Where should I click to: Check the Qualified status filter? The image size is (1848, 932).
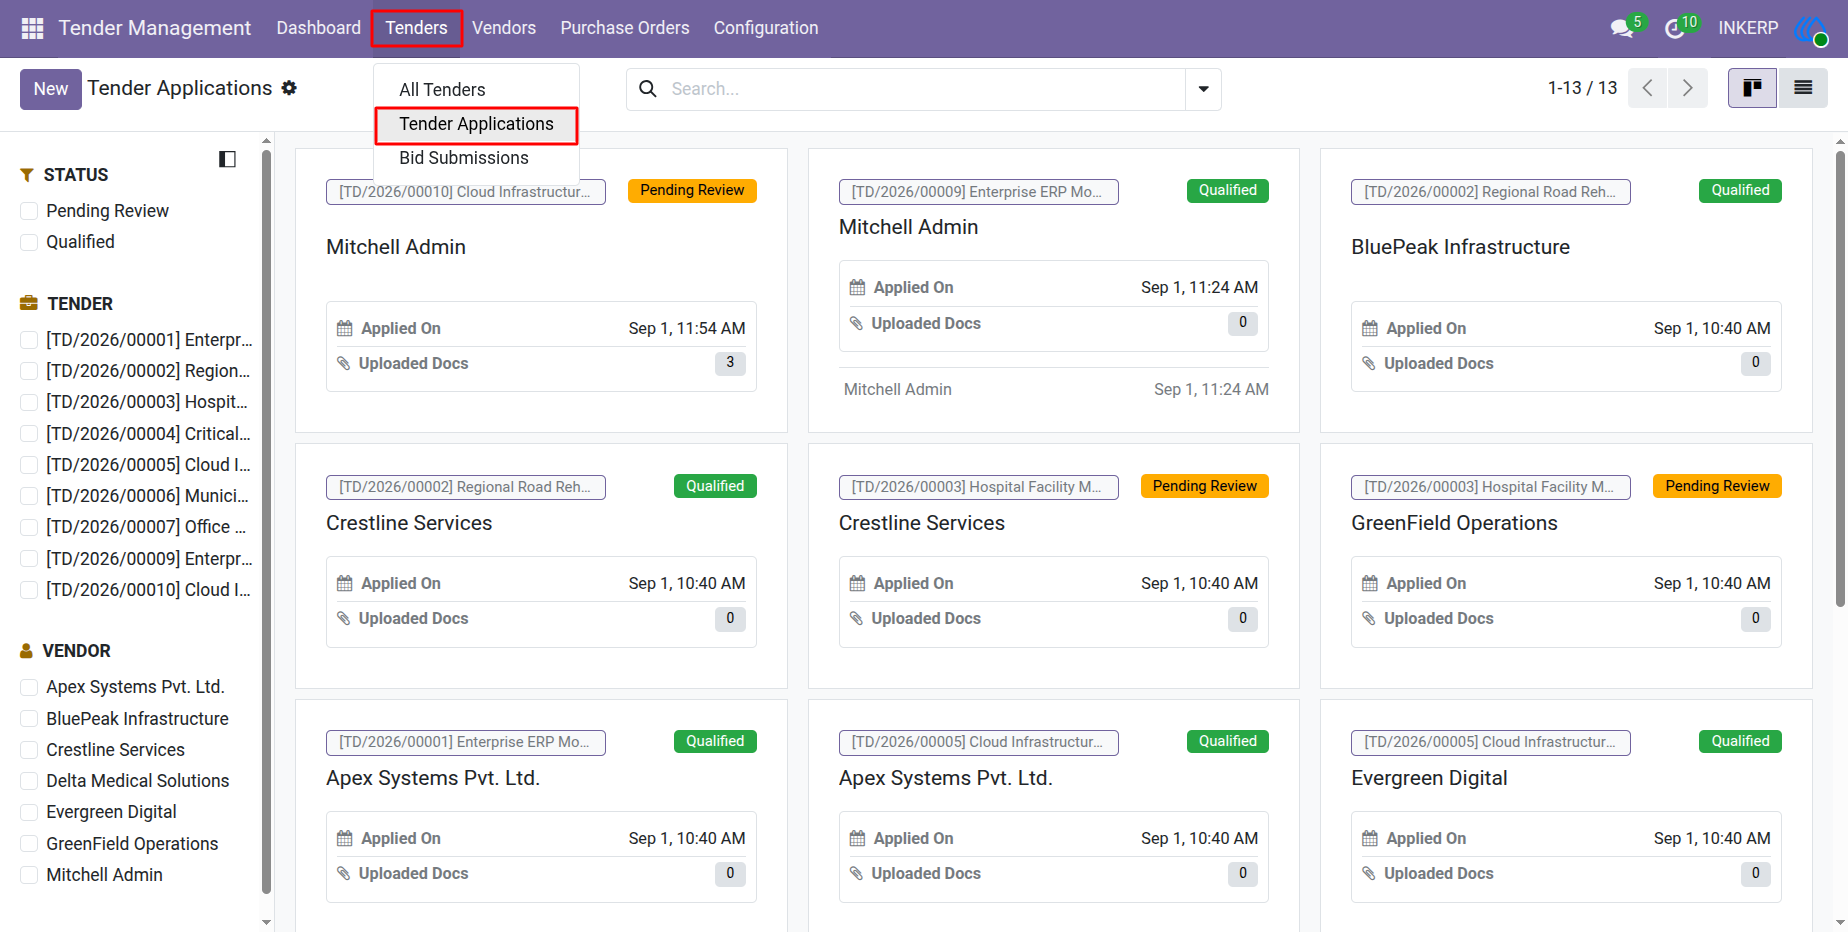pyautogui.click(x=30, y=242)
